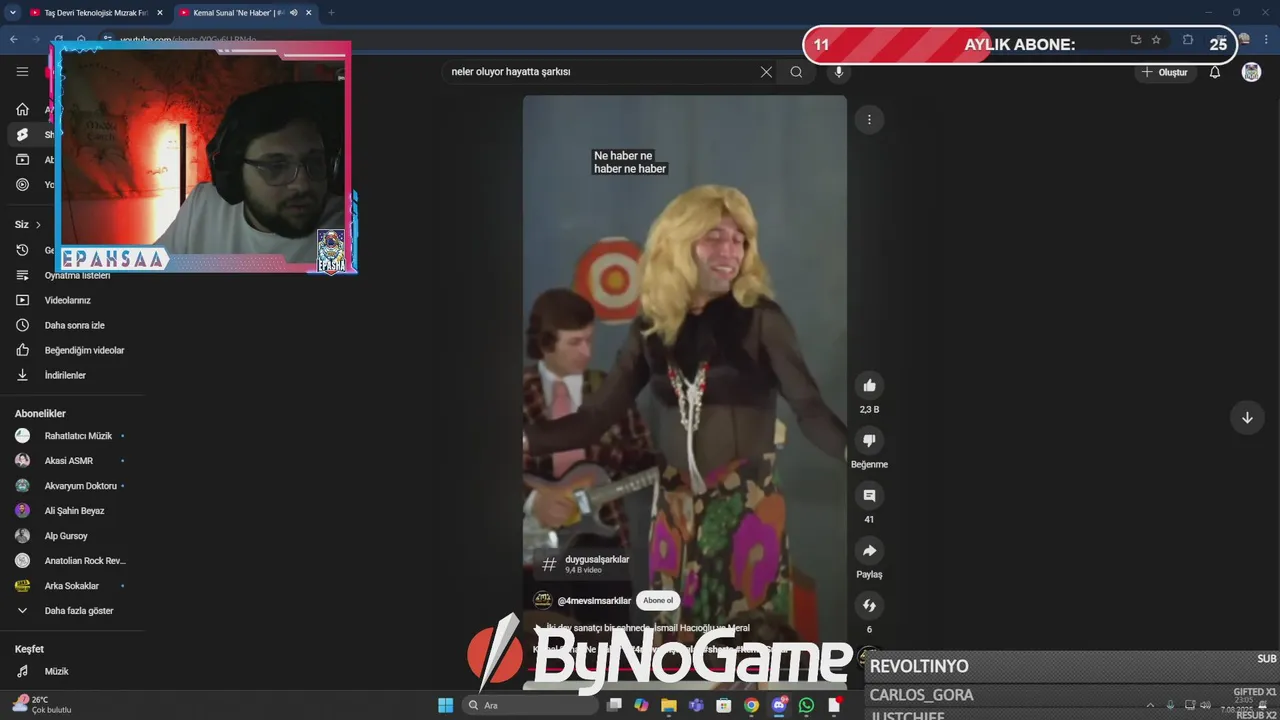1280x720 pixels.
Task: Open the notifications bell
Action: (x=1215, y=72)
